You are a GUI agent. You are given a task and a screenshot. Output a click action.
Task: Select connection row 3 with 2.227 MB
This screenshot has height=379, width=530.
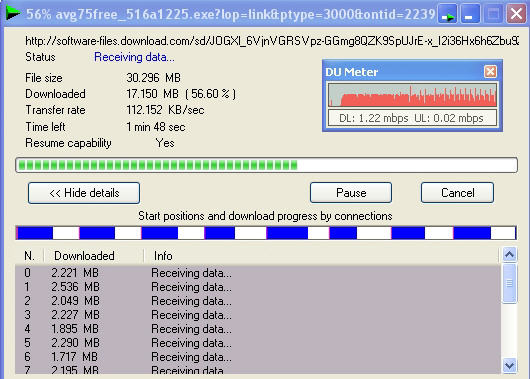tap(258, 315)
